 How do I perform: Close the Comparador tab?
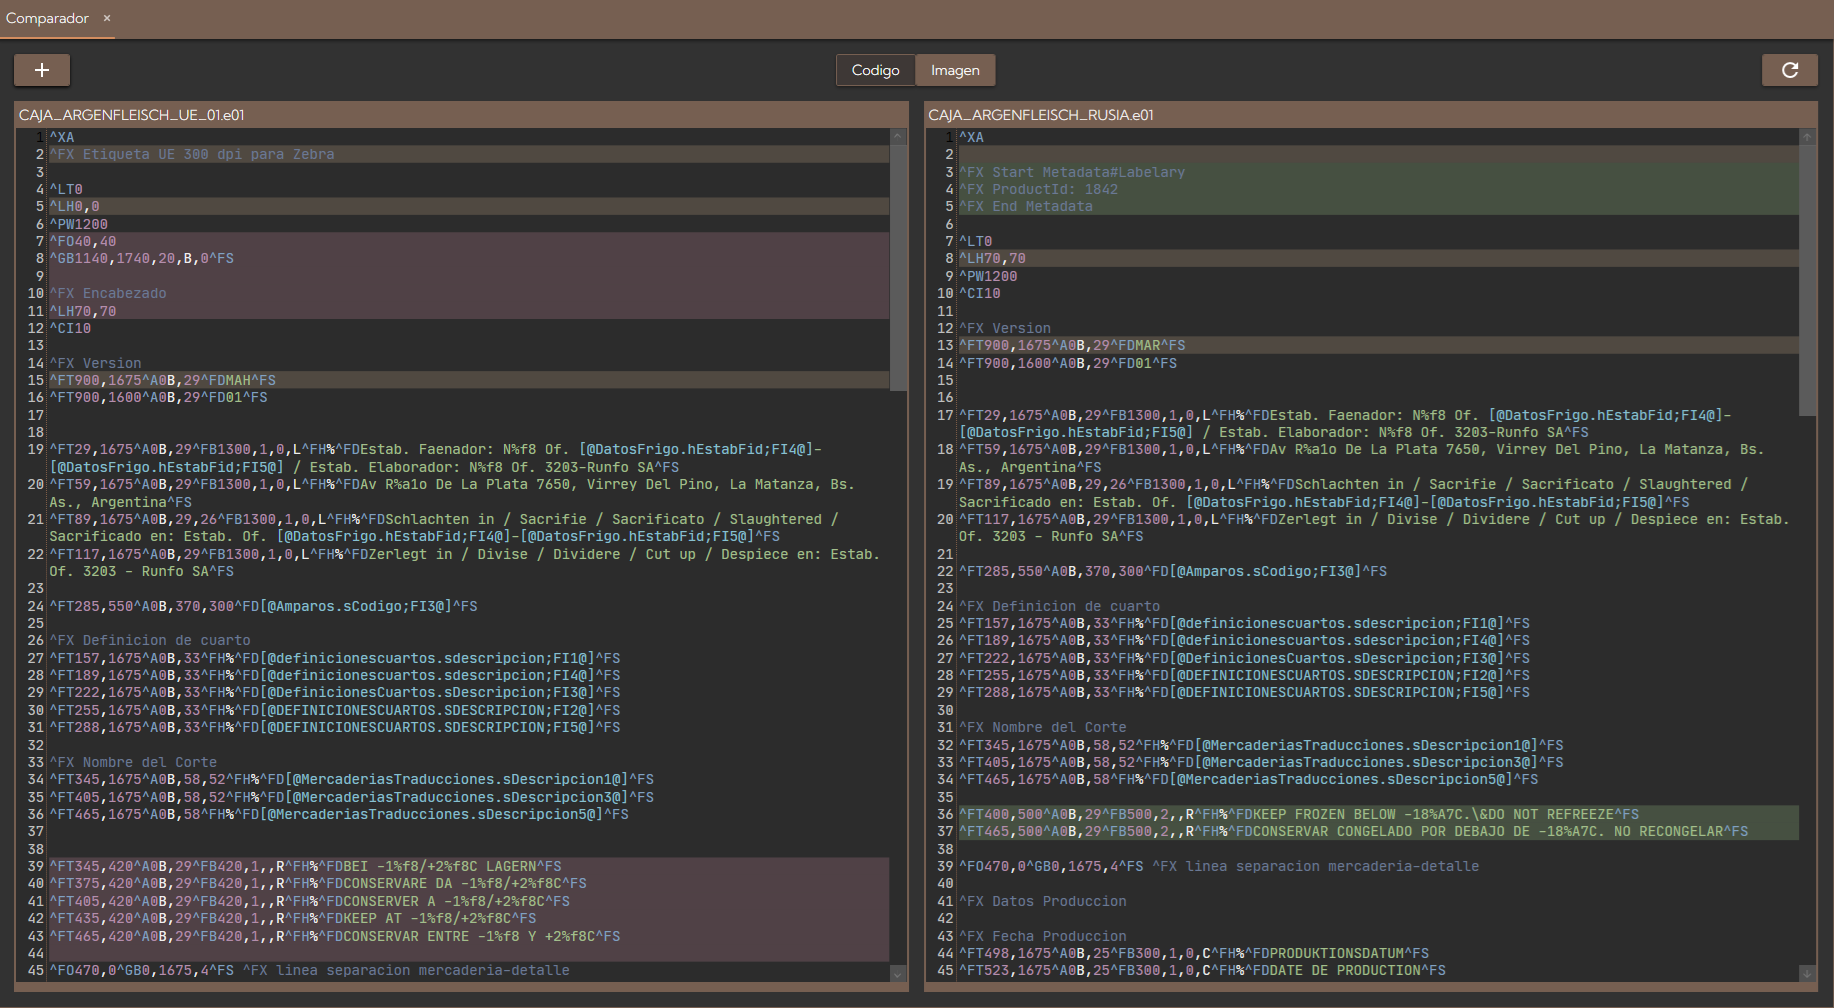tap(107, 18)
